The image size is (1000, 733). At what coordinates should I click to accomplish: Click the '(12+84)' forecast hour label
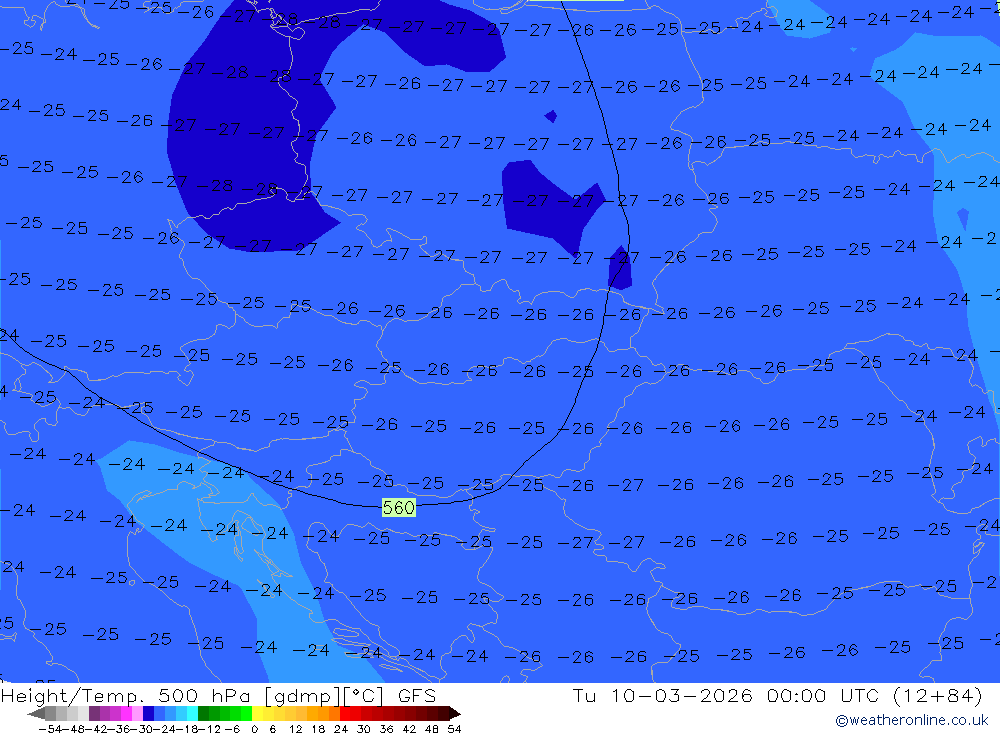point(938,696)
